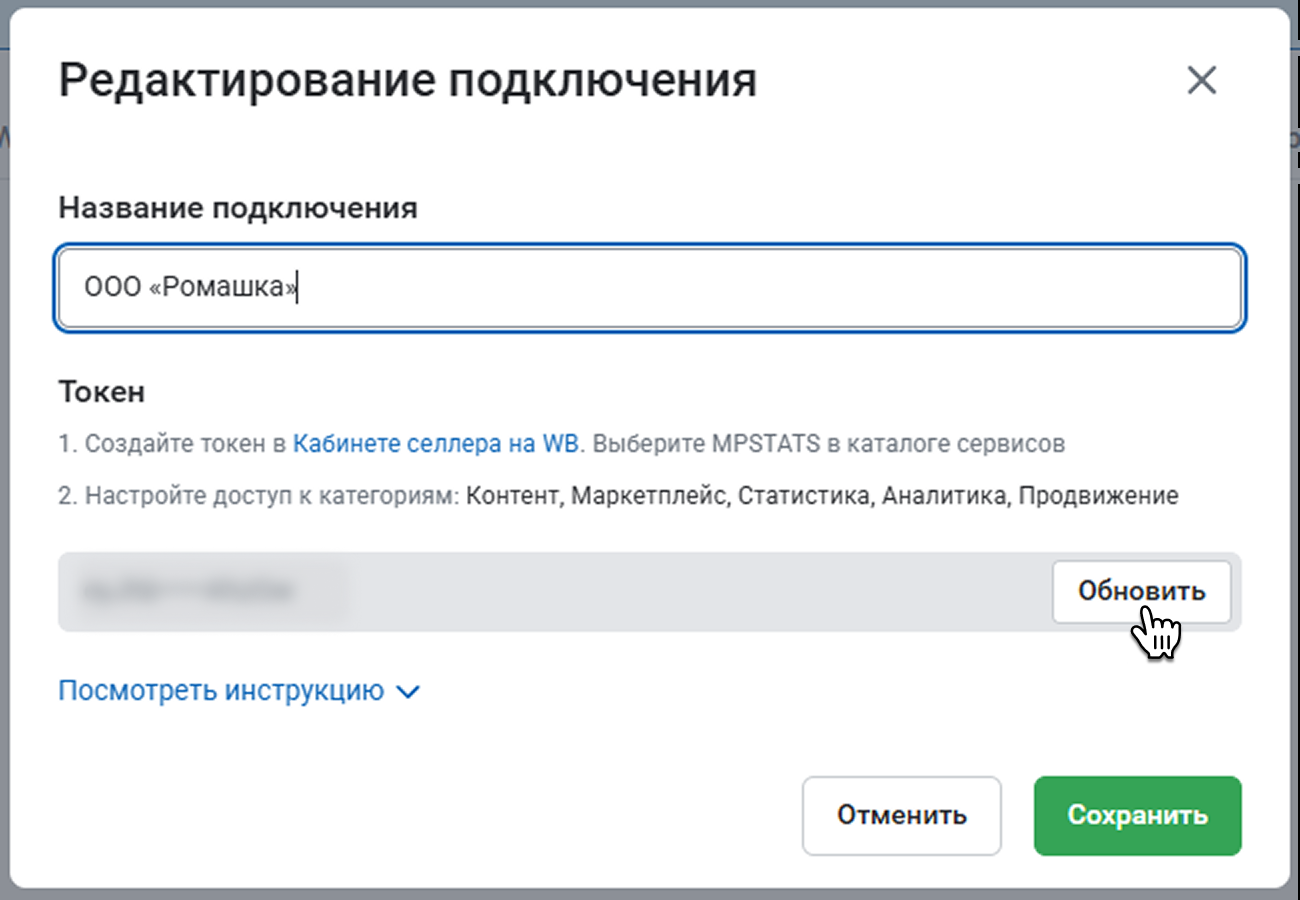This screenshot has width=1300, height=900.
Task: Save changes with the Сохранить button
Action: click(x=1137, y=815)
